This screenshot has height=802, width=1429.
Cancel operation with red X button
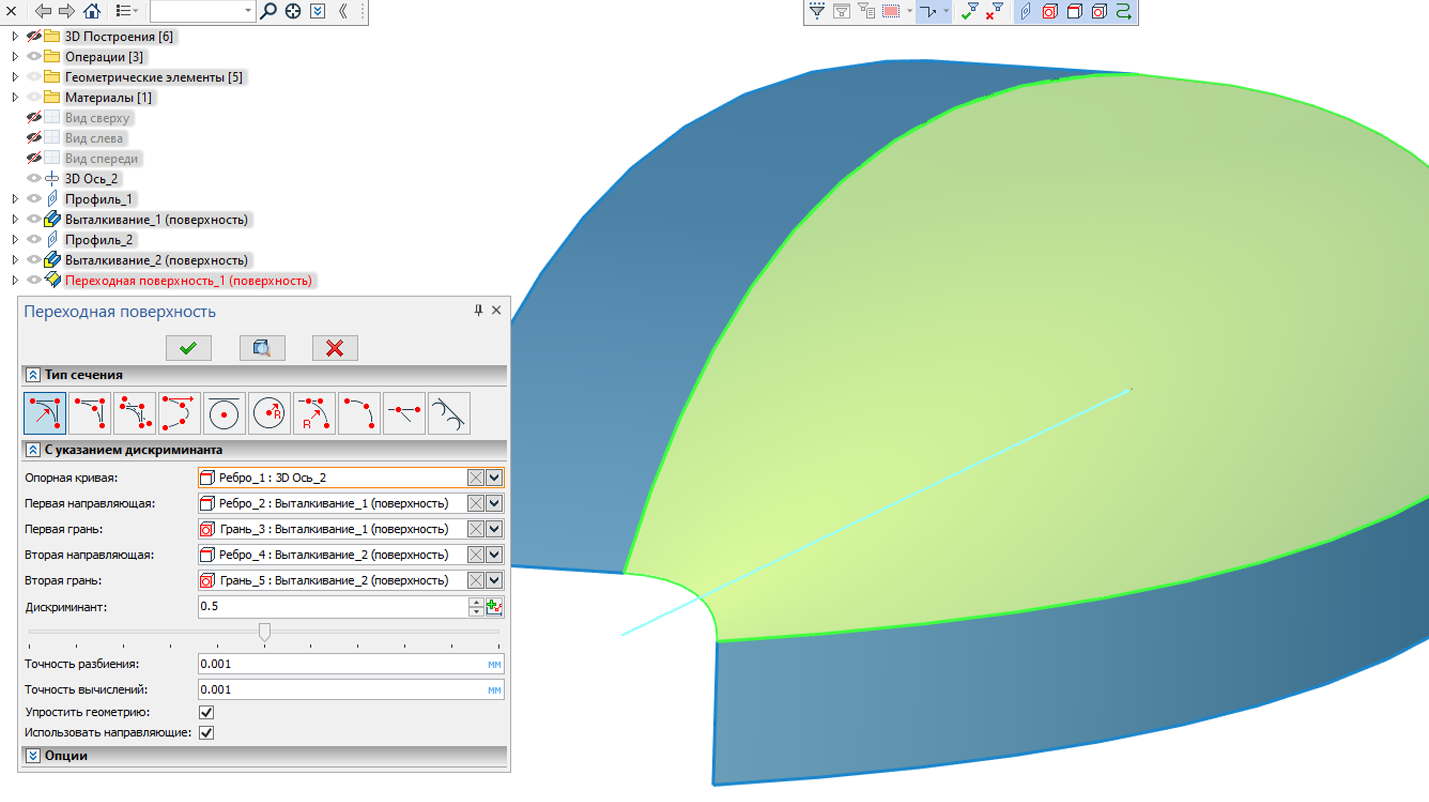(335, 348)
